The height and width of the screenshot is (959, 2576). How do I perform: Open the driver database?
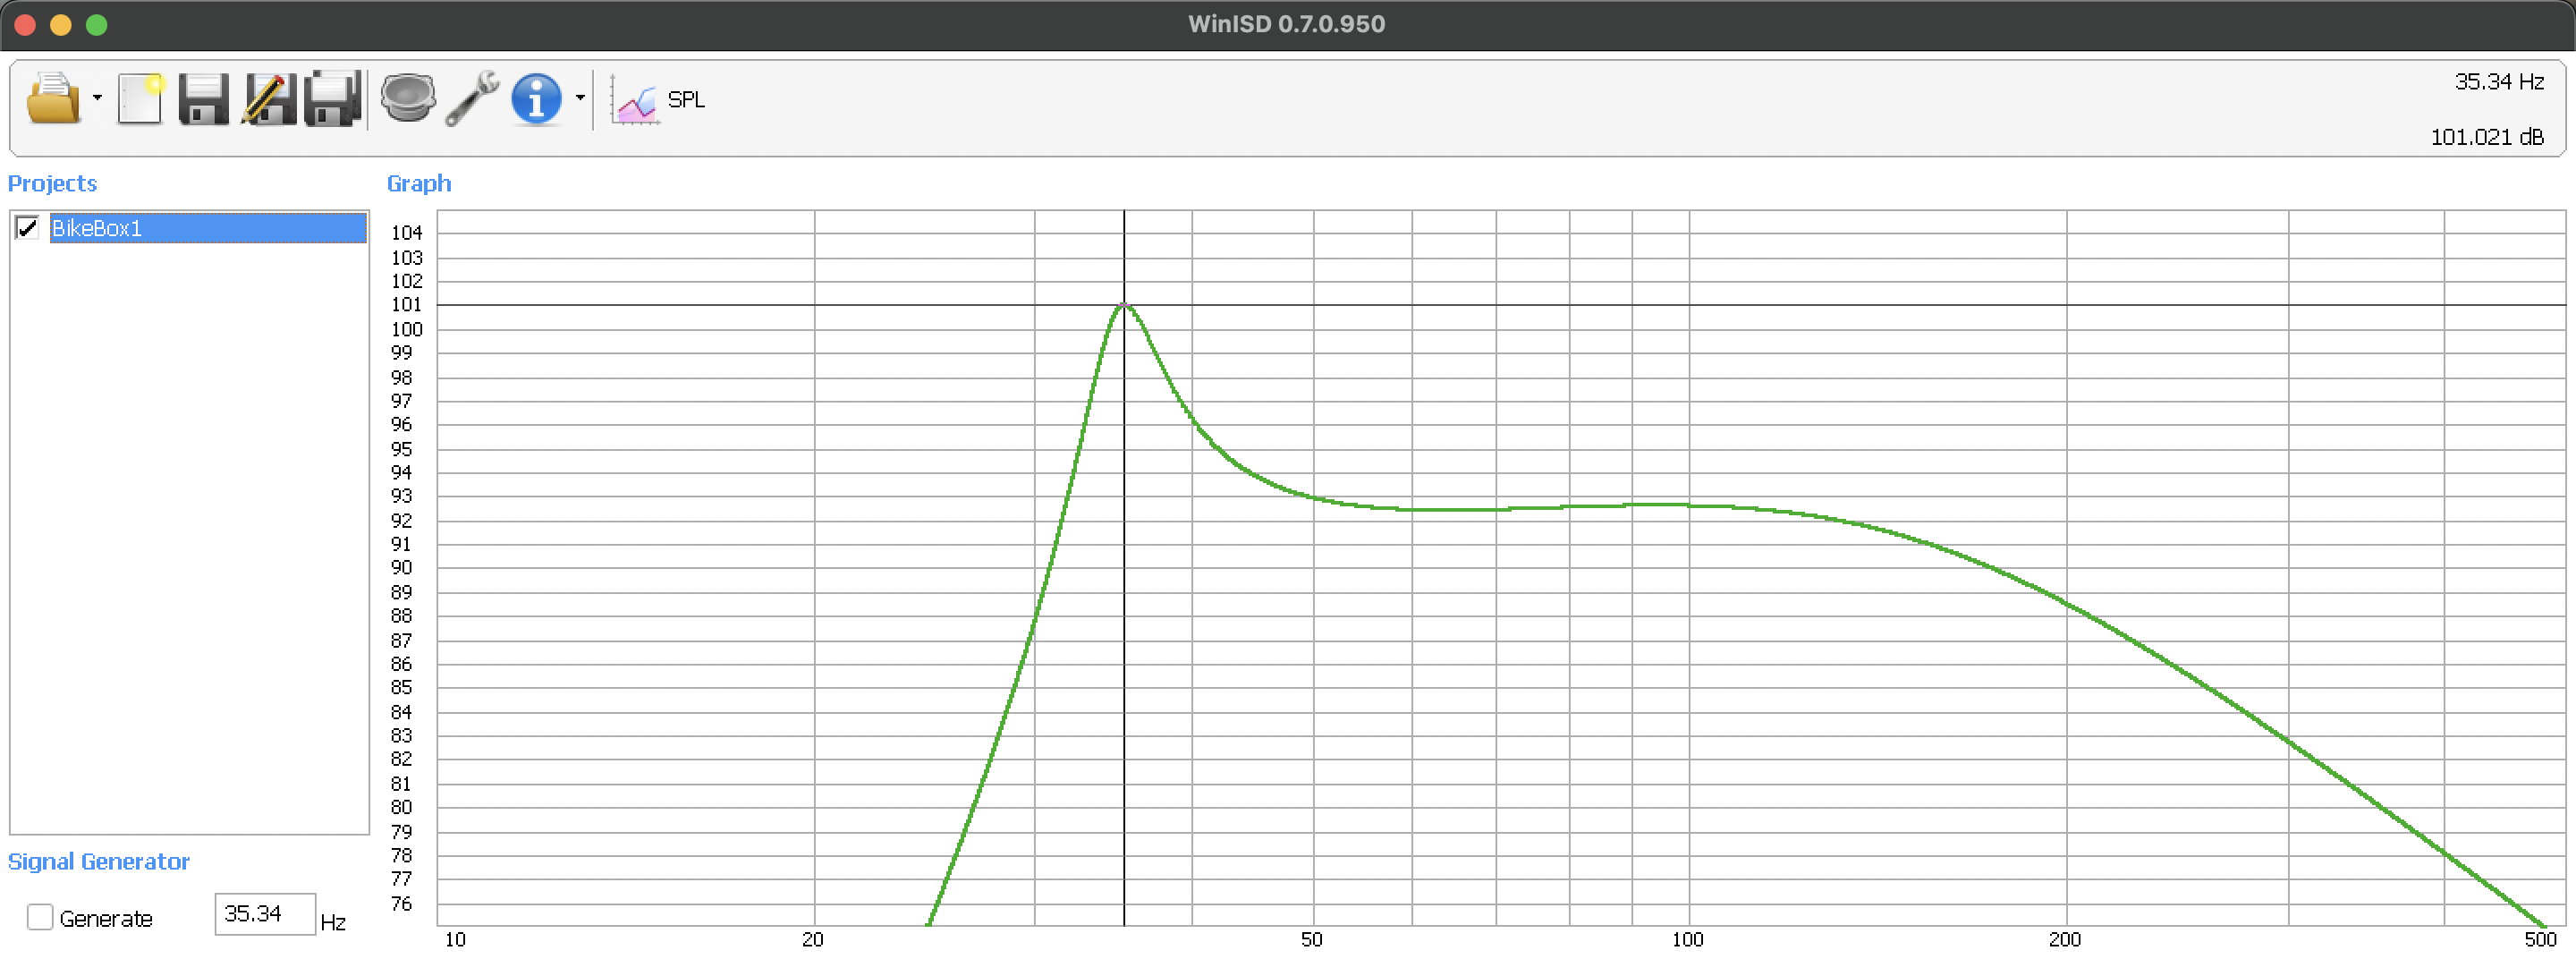(409, 99)
